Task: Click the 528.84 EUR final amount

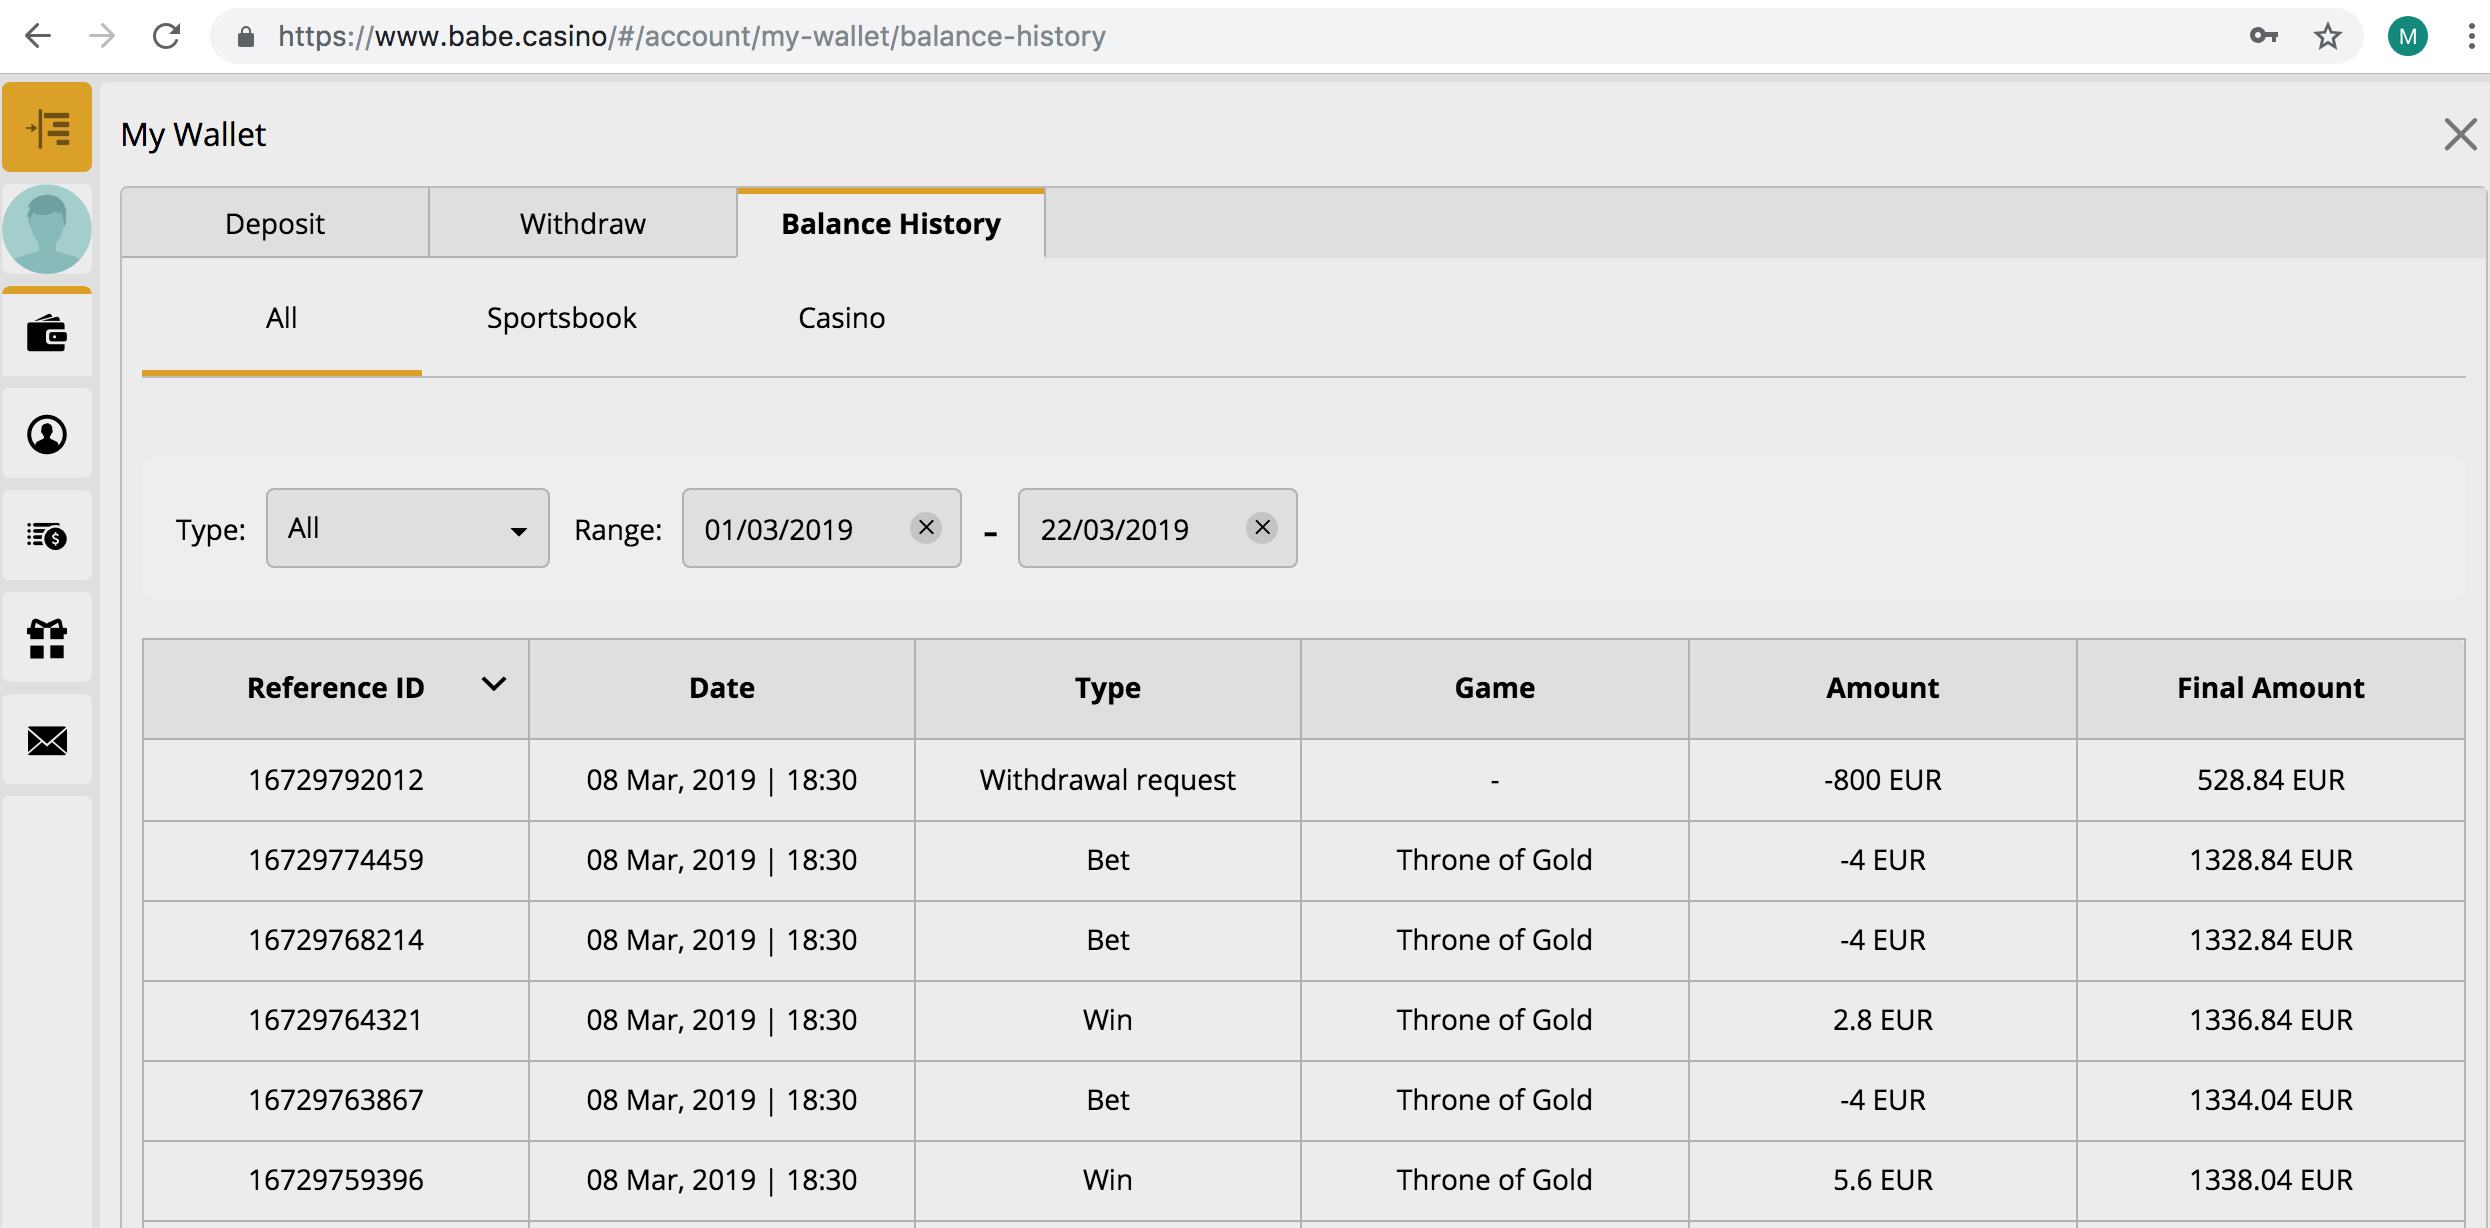Action: point(2271,780)
